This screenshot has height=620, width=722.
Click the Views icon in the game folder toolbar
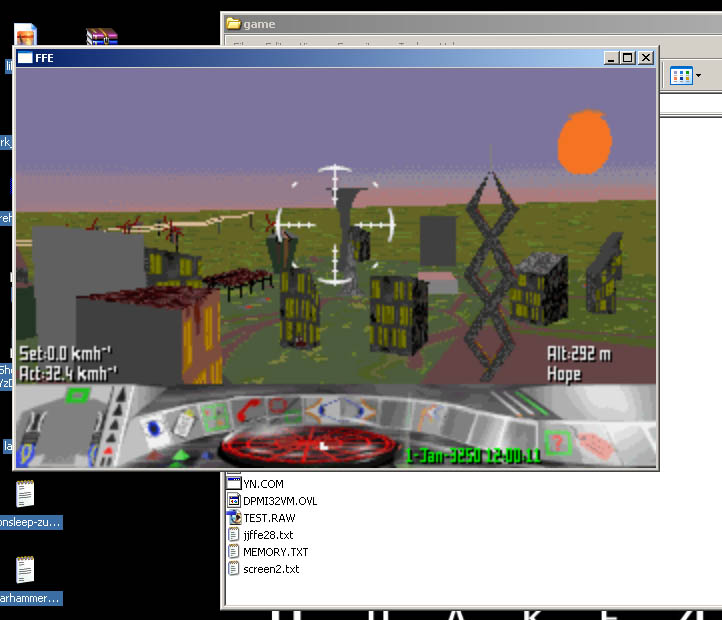[681, 76]
